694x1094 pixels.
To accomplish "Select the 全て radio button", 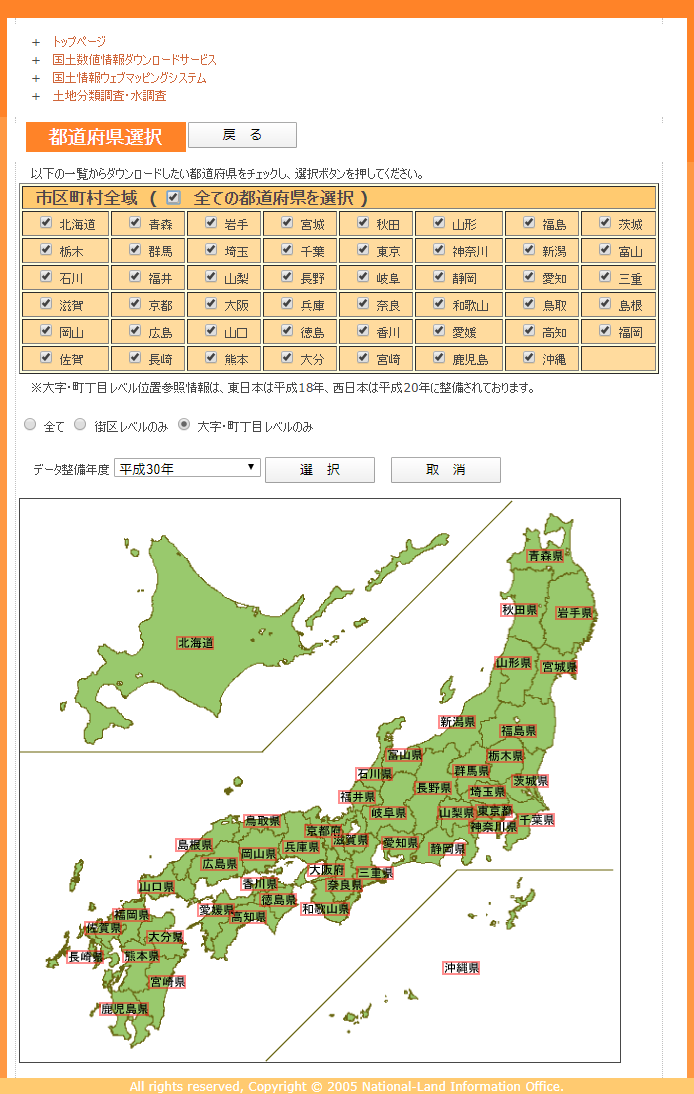I will point(30,425).
